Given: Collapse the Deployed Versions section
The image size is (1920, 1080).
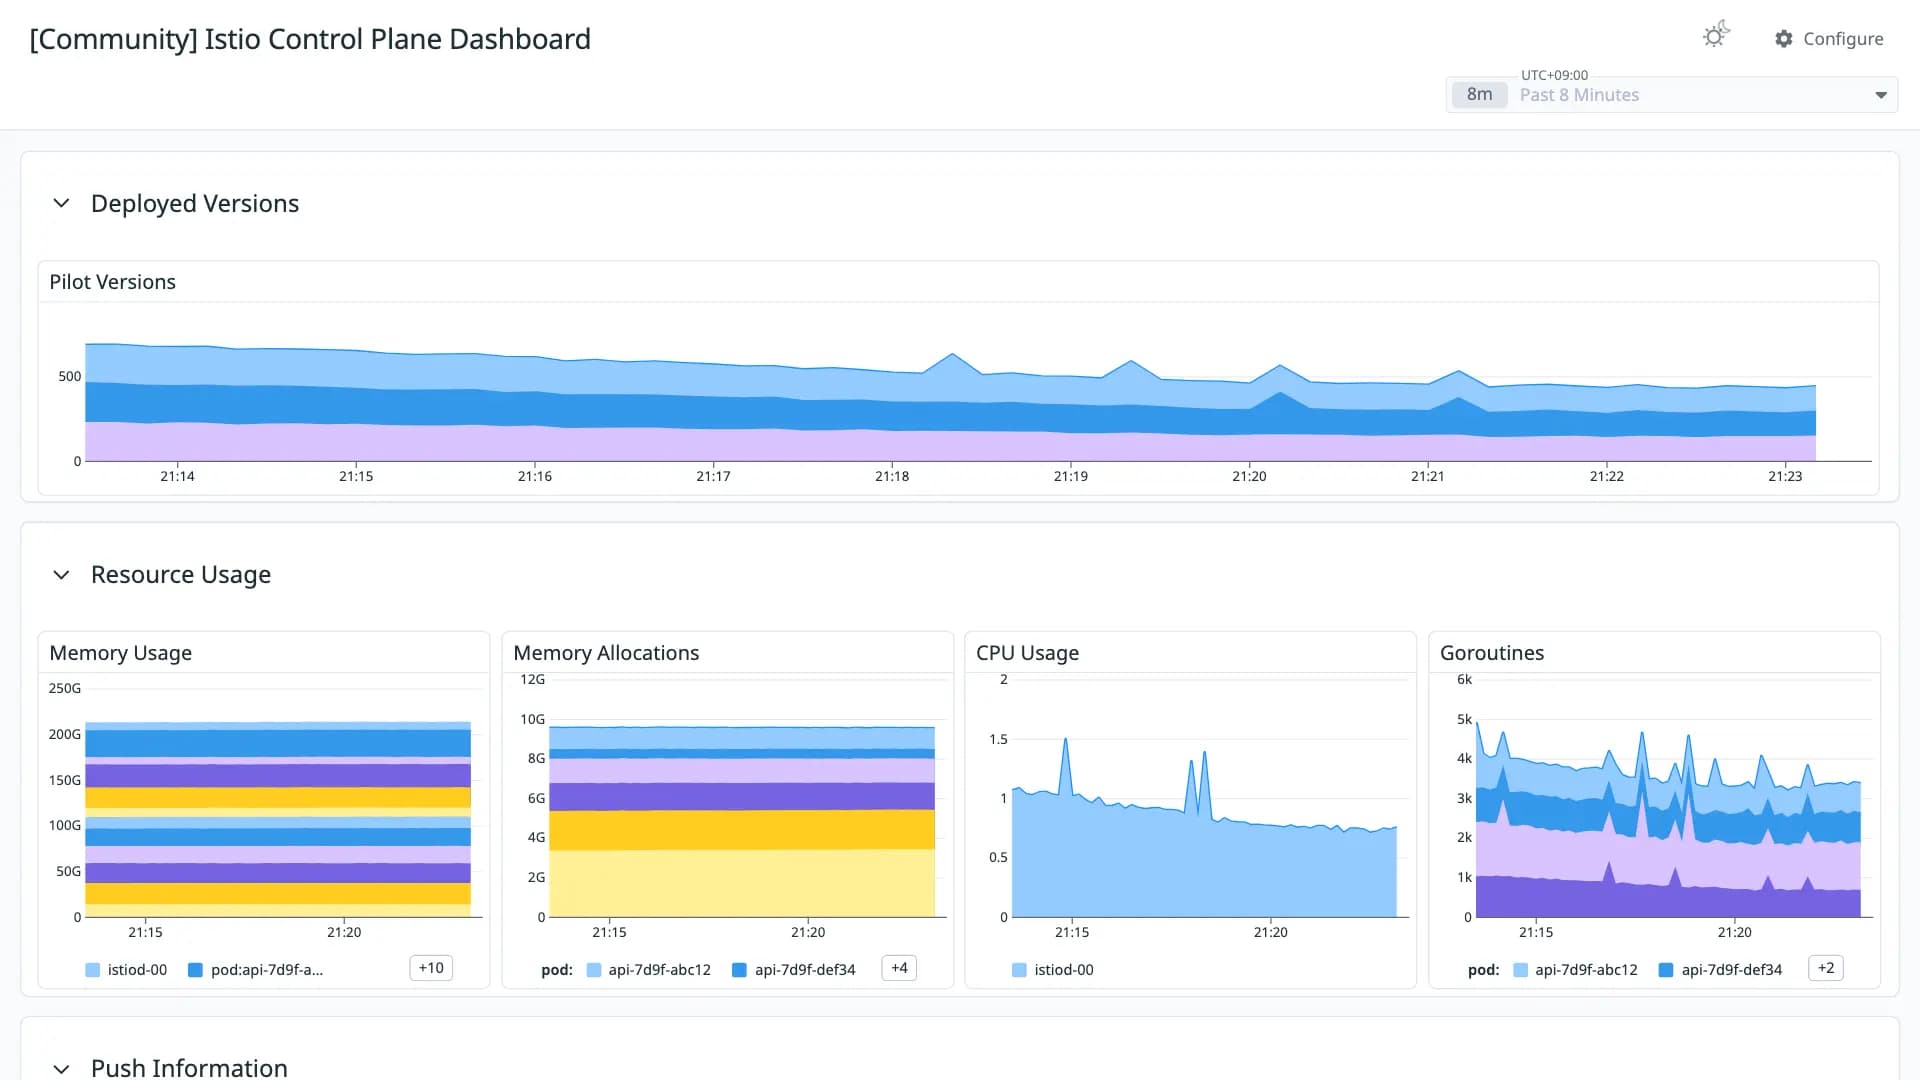Looking at the screenshot, I should [x=61, y=204].
